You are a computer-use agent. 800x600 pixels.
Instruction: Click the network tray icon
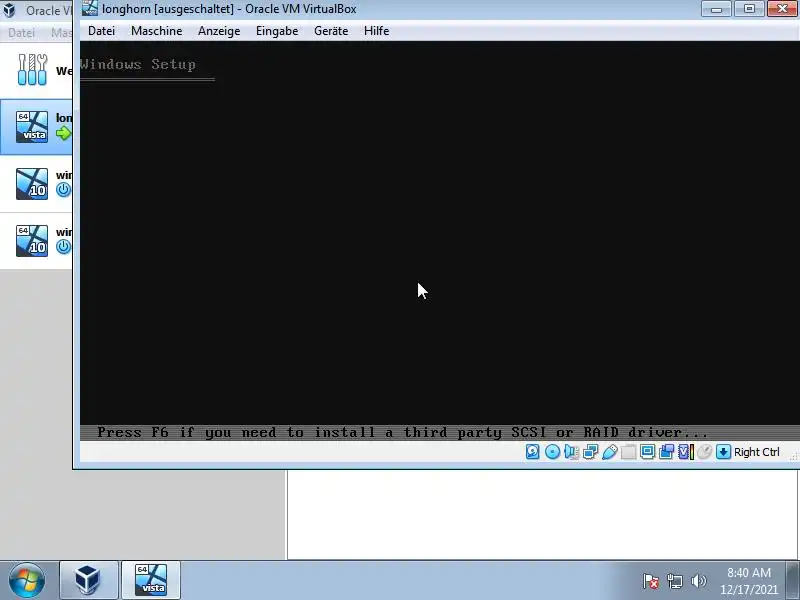click(x=674, y=581)
